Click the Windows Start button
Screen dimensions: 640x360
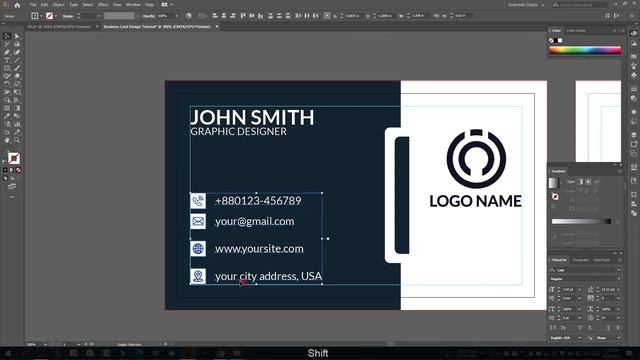7,353
